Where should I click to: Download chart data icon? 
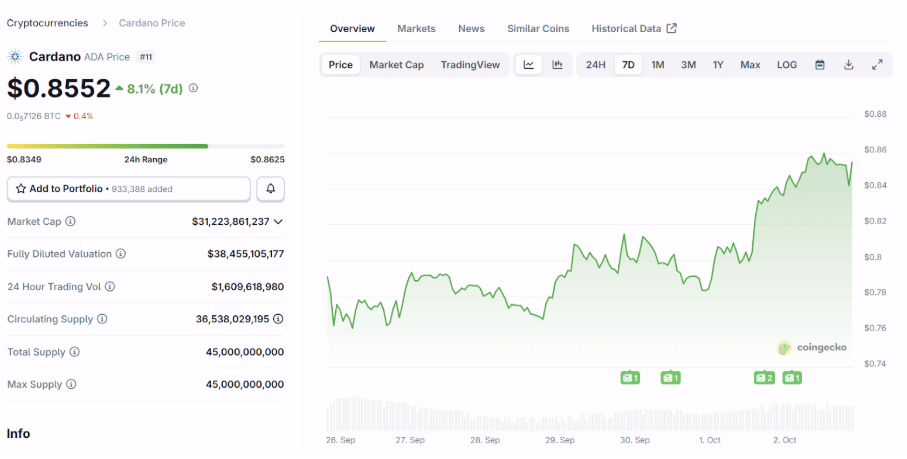848,65
